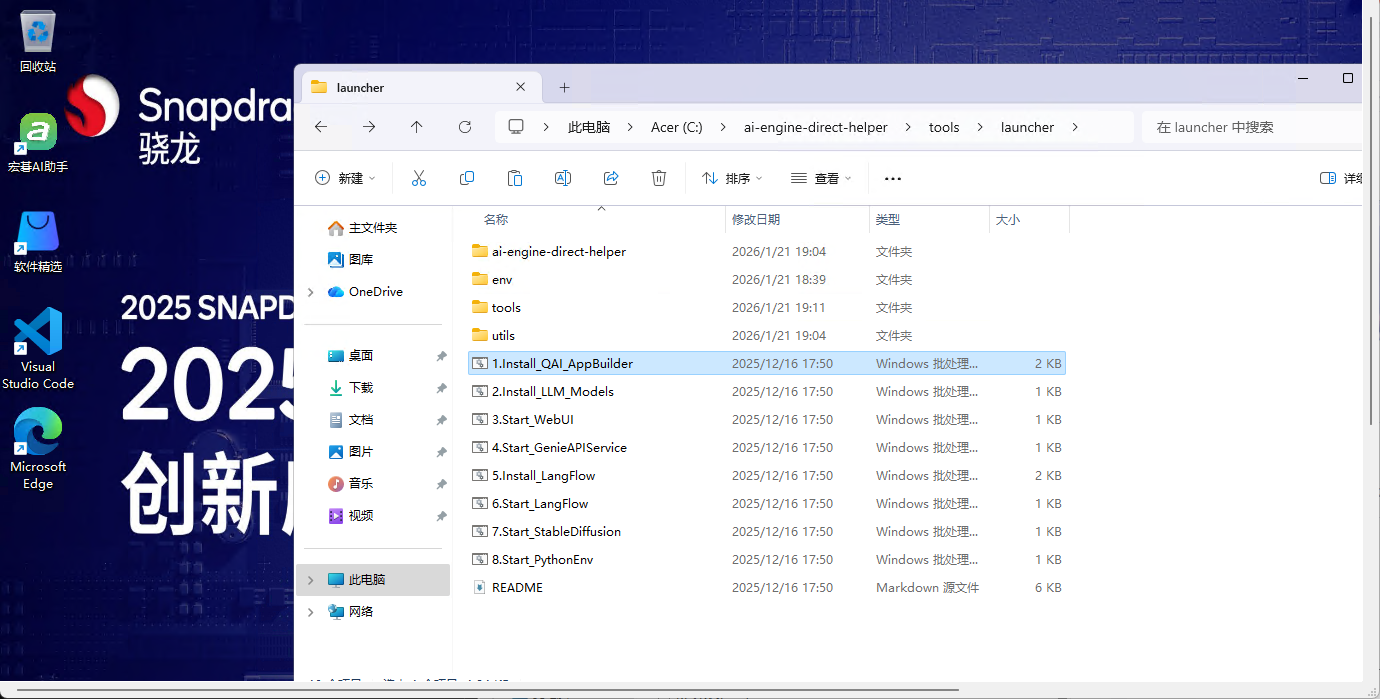Image resolution: width=1380 pixels, height=699 pixels.
Task: Open the 新建 dropdown menu
Action: pyautogui.click(x=345, y=178)
